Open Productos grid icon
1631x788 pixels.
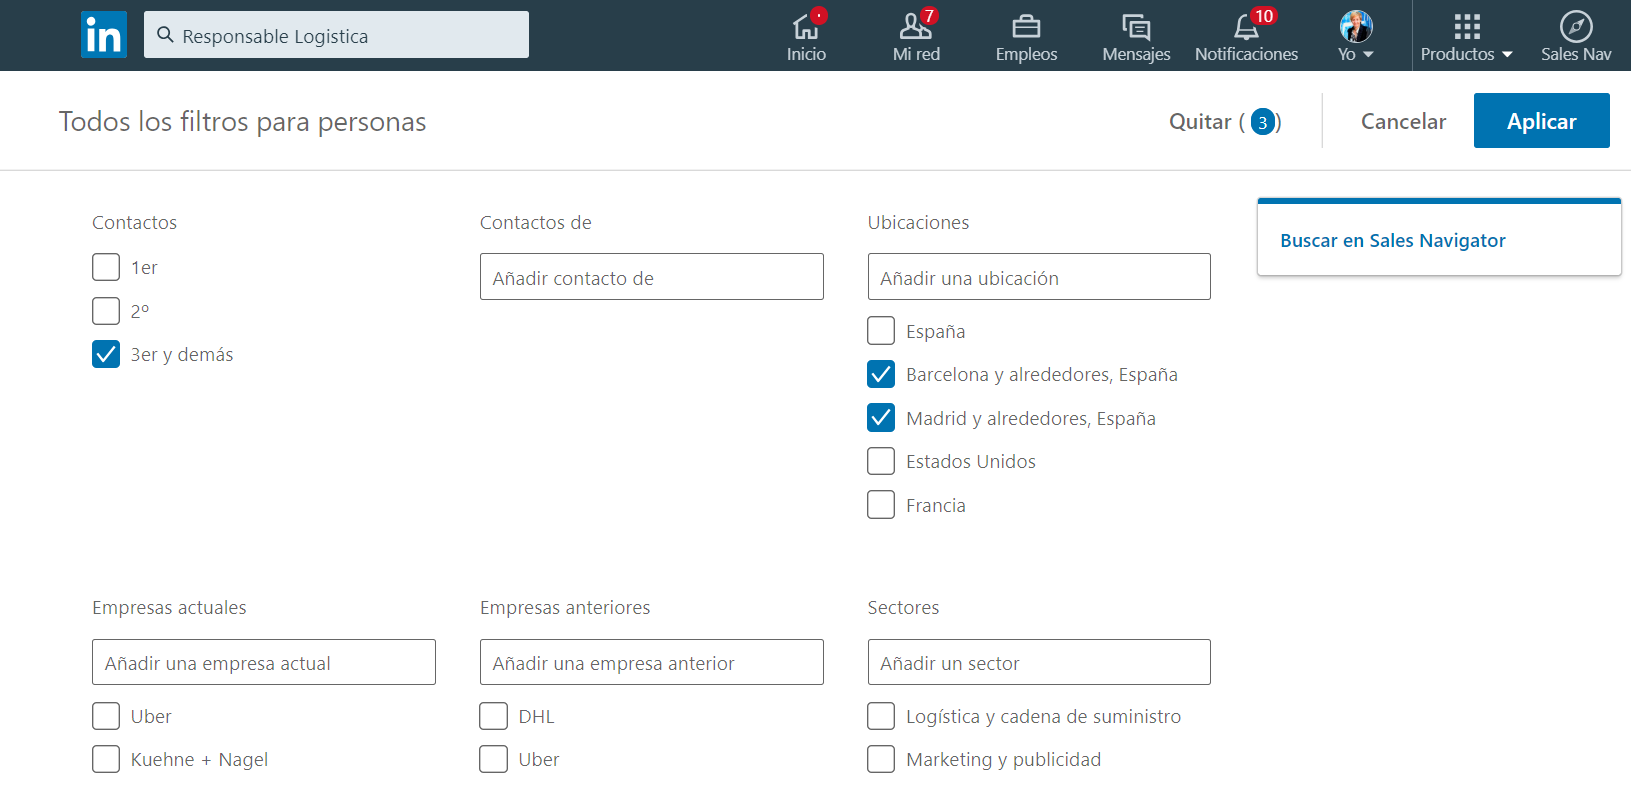click(1467, 27)
